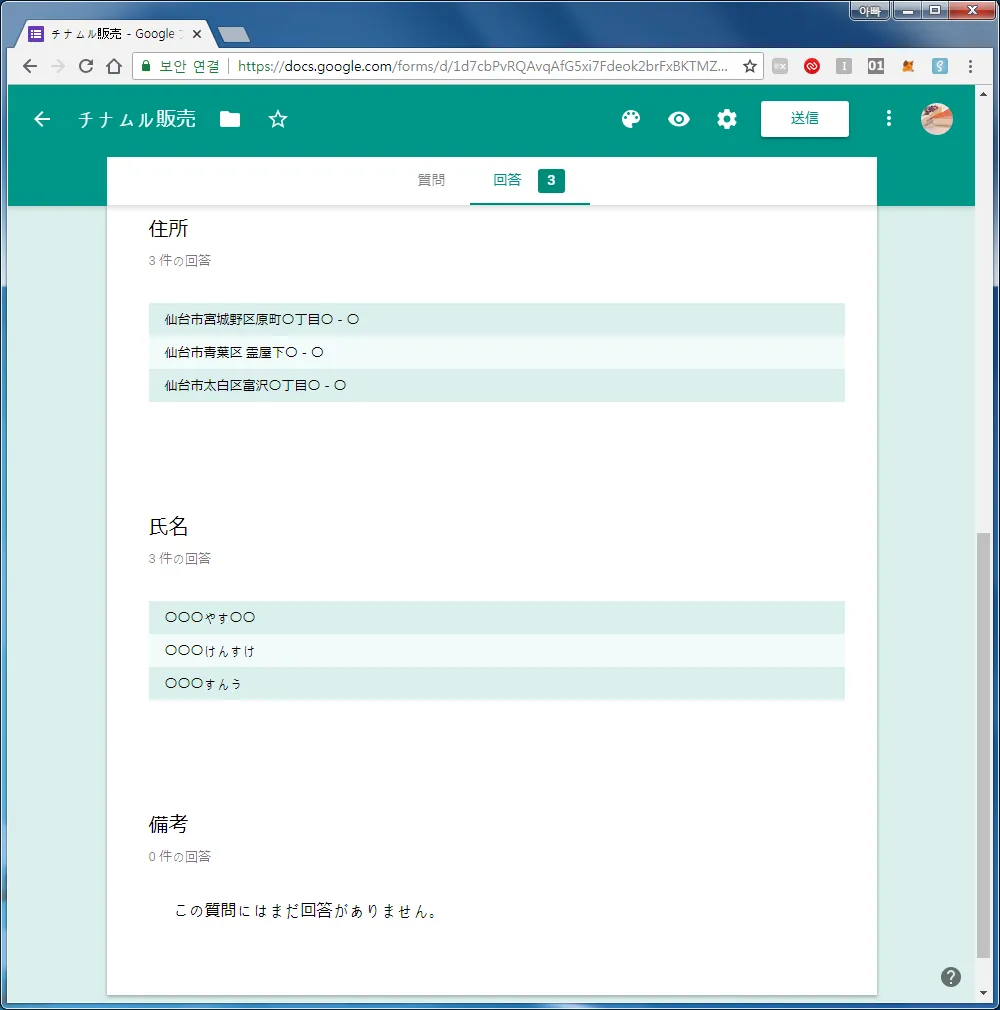The height and width of the screenshot is (1010, 1000).
Task: Click the help question mark button
Action: (951, 977)
